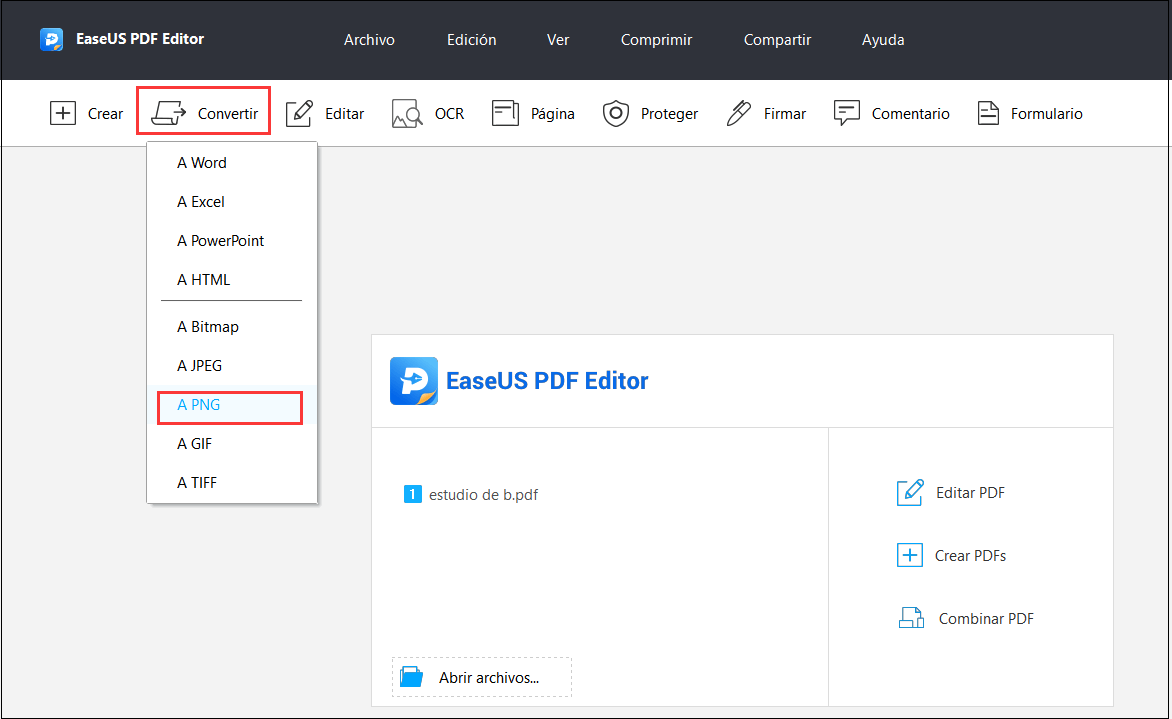Open recent file estudio de b.pdf

tap(484, 495)
